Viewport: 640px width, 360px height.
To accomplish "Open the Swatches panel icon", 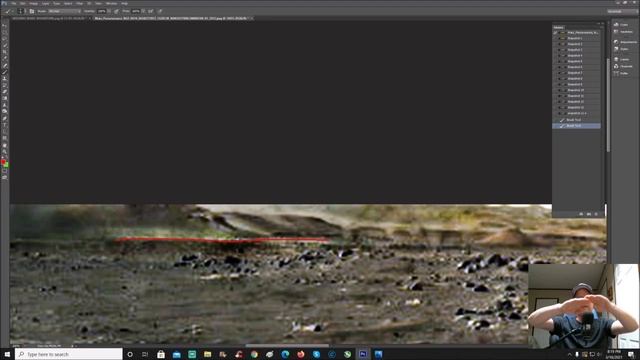I will tap(616, 31).
